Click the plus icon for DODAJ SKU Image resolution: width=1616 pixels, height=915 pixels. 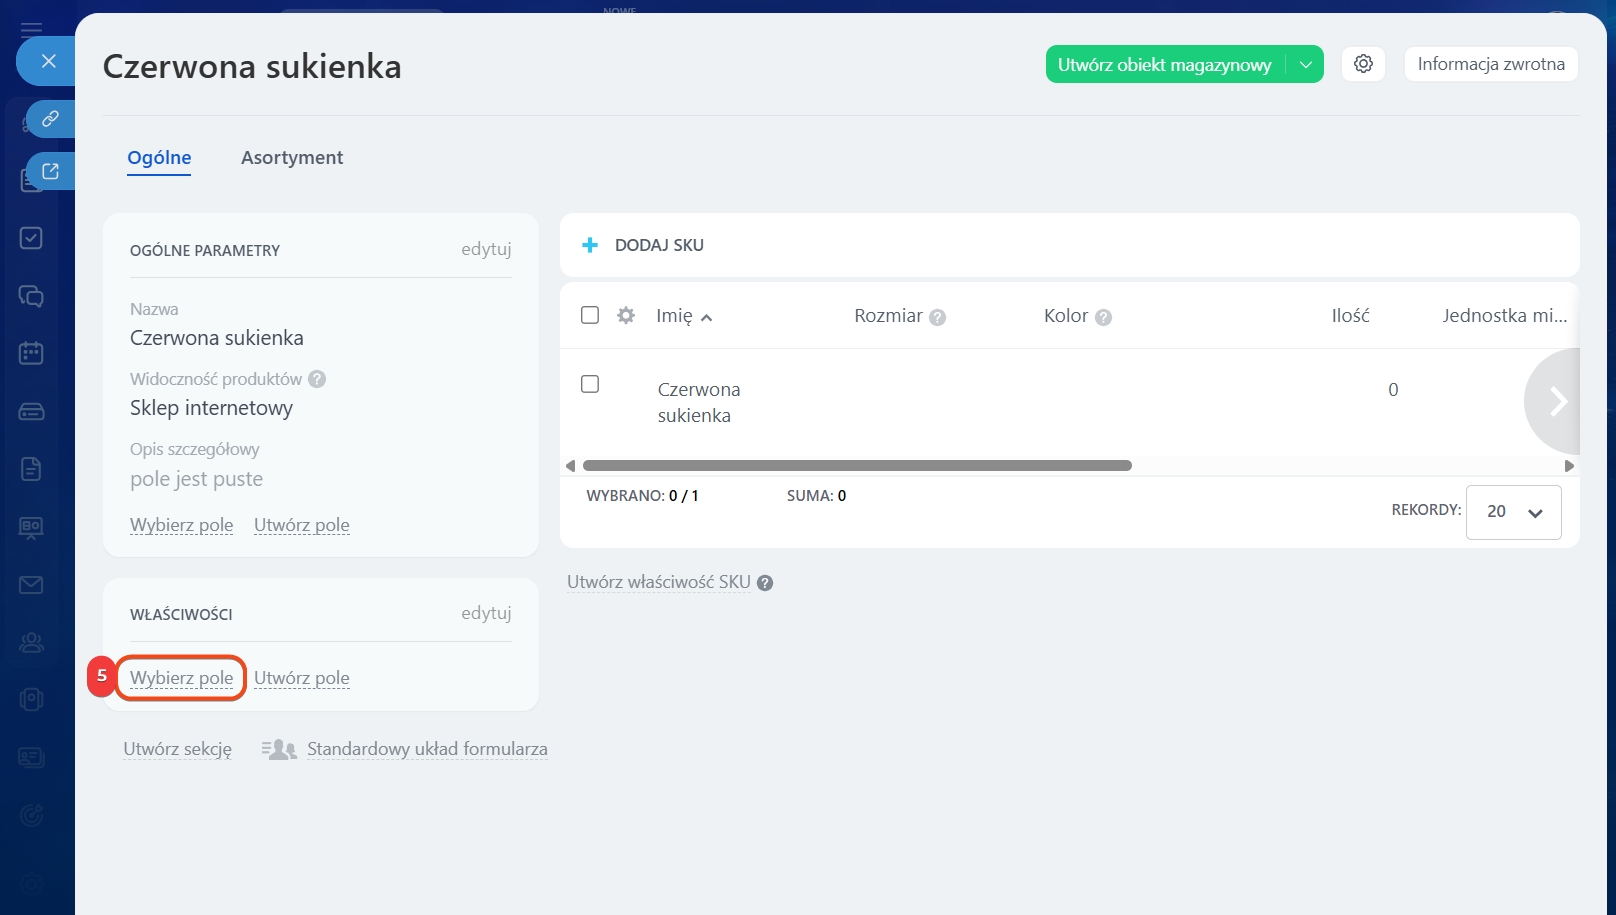pyautogui.click(x=590, y=245)
